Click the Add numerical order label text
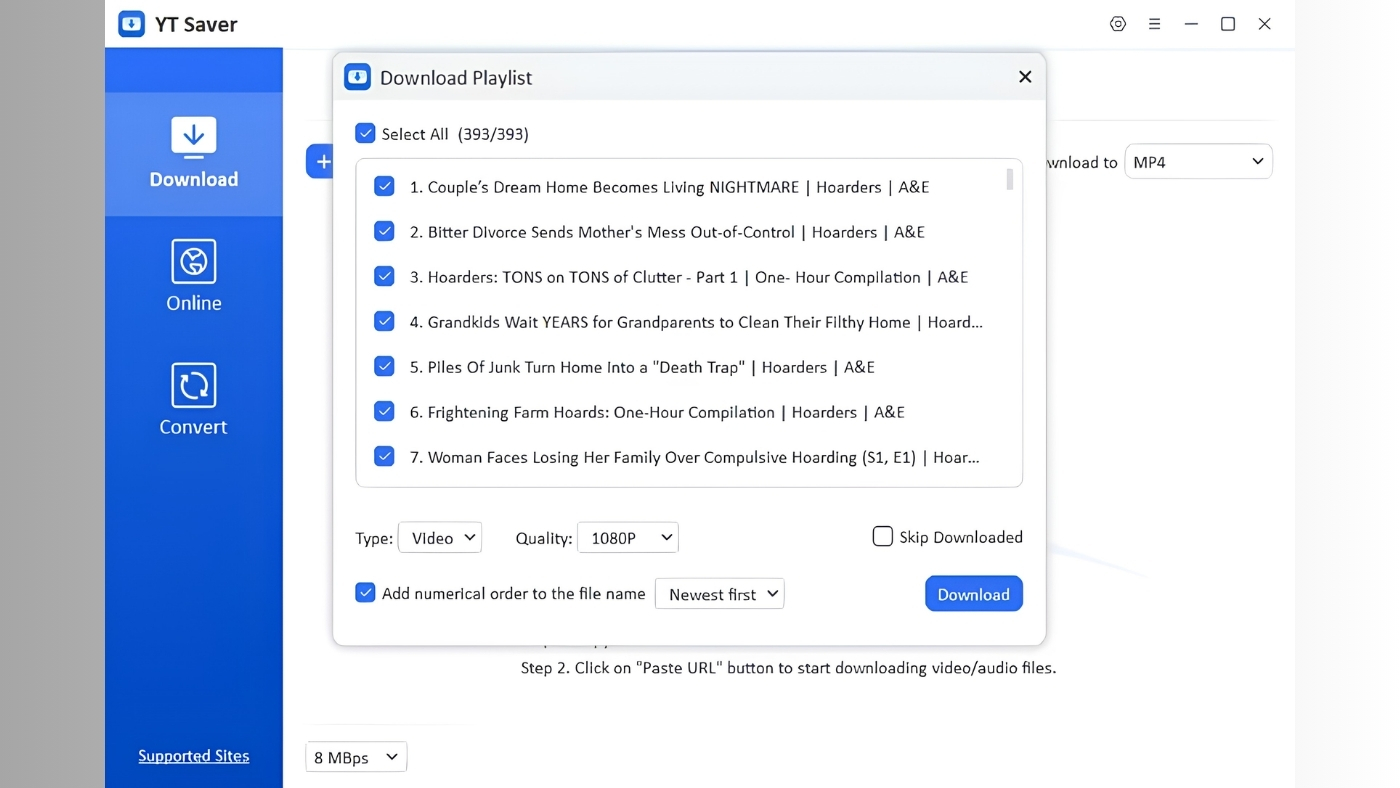 (x=514, y=593)
